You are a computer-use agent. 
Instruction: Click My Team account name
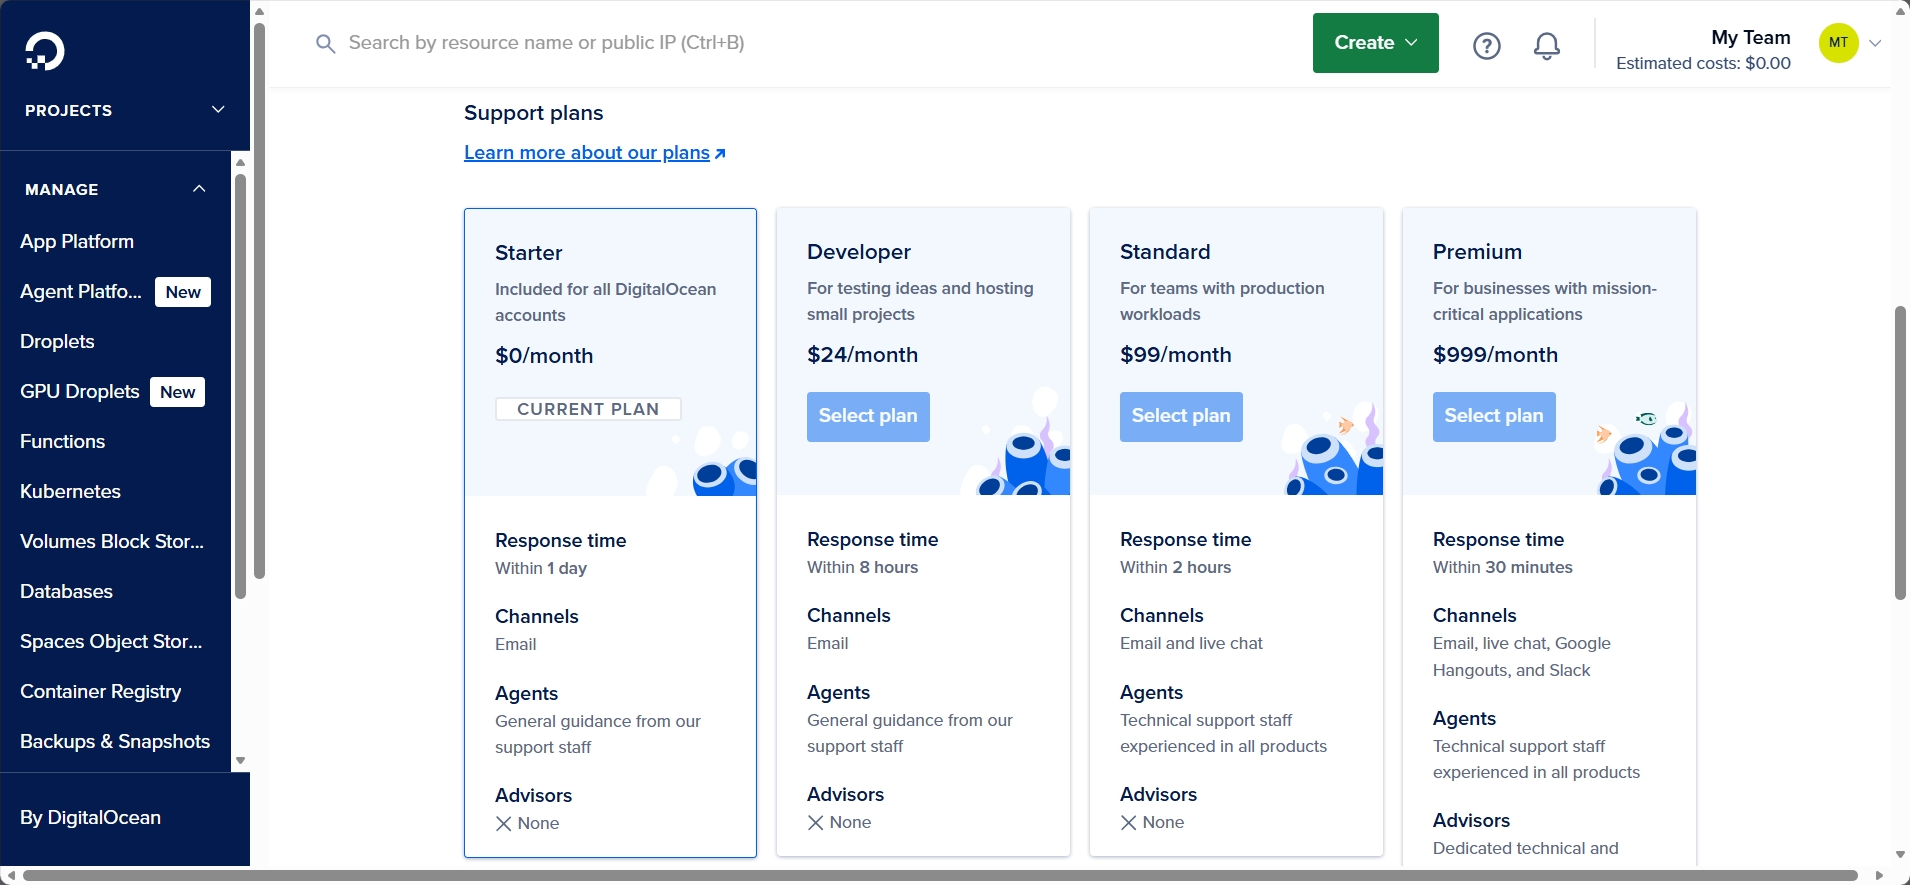click(x=1750, y=37)
